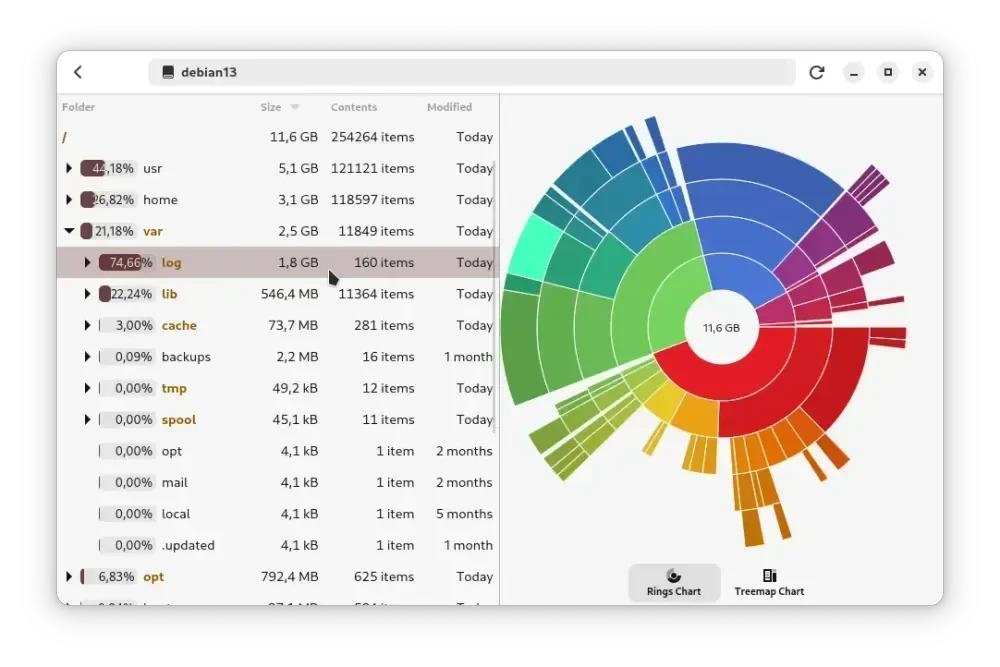The height and width of the screenshot is (667, 1000).
Task: Expand the usr folder
Action: 69,168
